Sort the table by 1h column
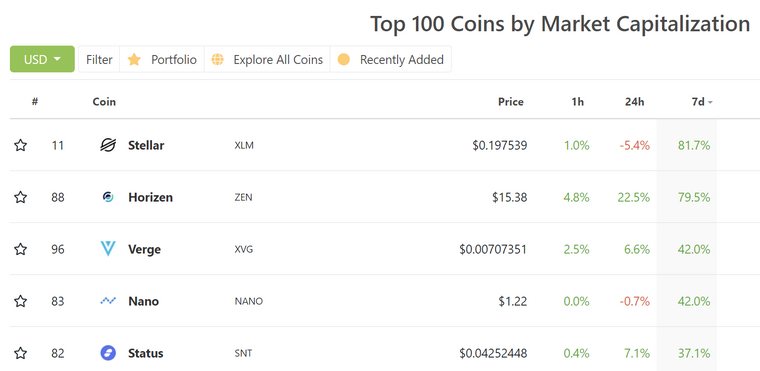760x371 pixels. [578, 102]
